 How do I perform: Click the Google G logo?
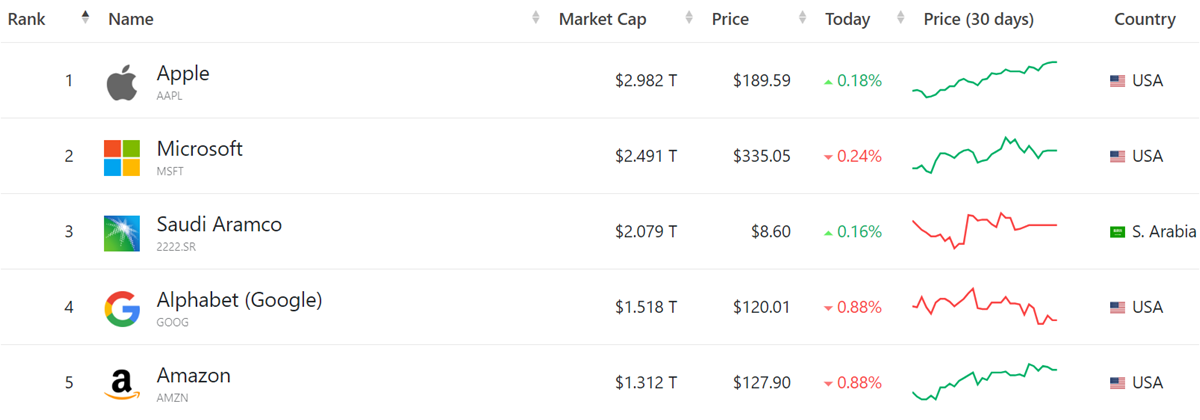122,308
